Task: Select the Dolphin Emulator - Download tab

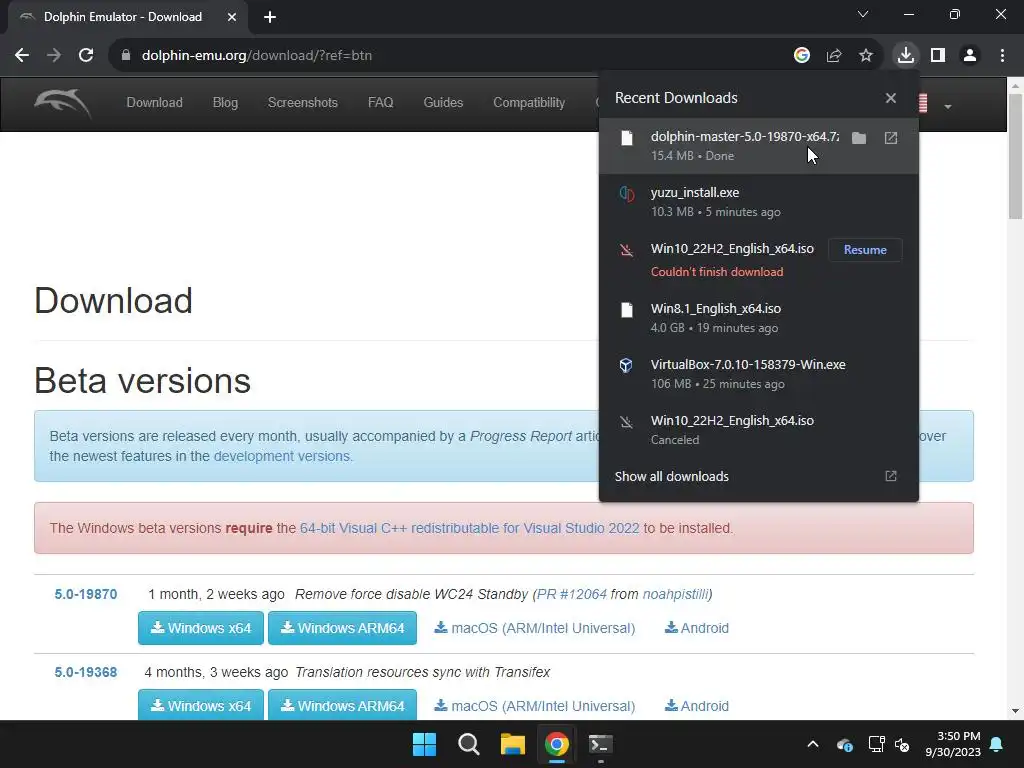Action: (x=128, y=17)
